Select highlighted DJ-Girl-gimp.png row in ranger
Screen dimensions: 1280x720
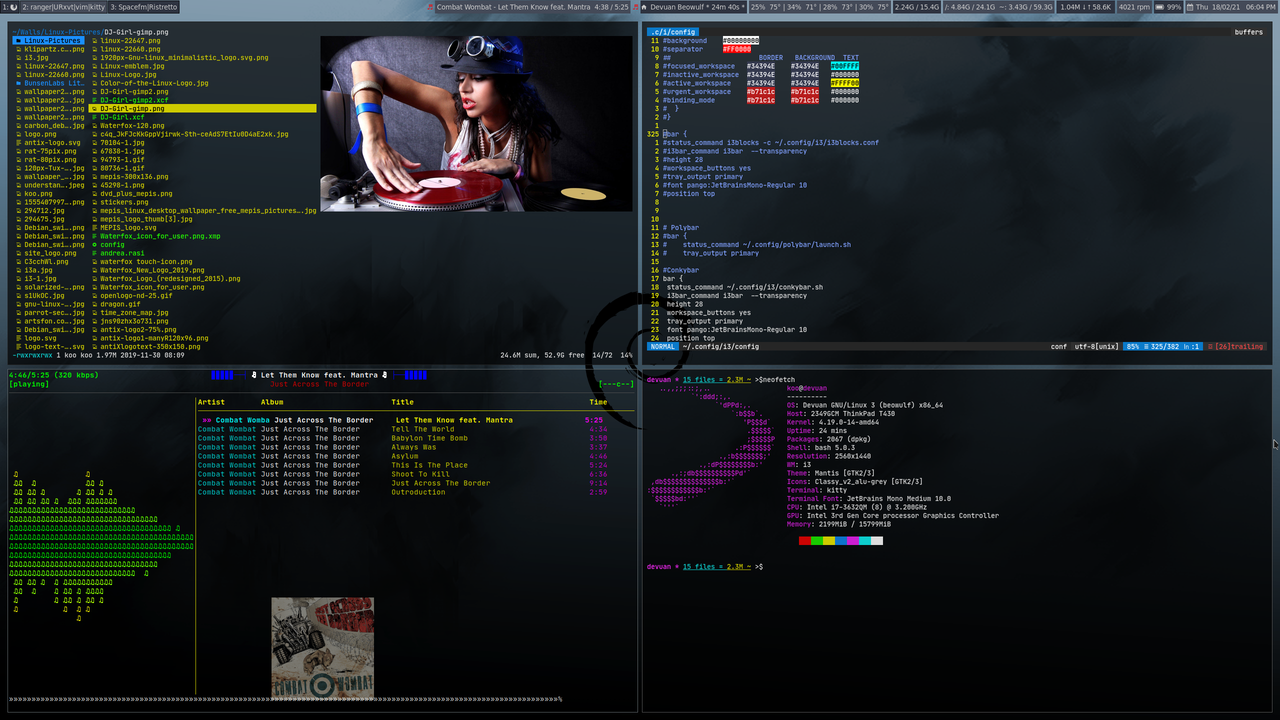click(x=203, y=108)
